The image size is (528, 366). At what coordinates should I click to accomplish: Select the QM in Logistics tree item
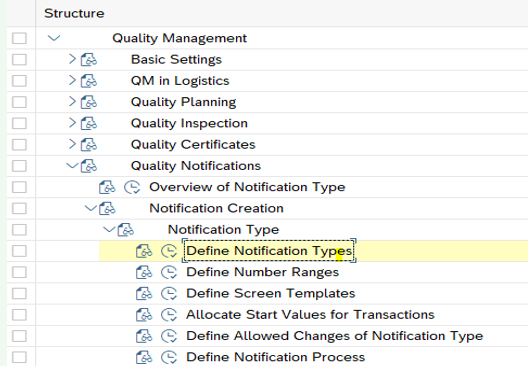pos(180,81)
